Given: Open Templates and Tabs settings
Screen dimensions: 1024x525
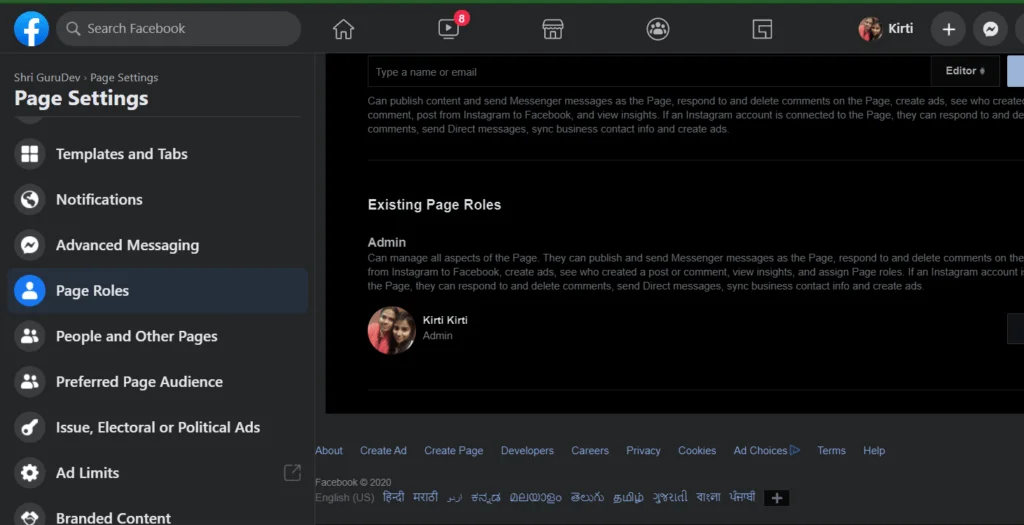Looking at the screenshot, I should 121,154.
